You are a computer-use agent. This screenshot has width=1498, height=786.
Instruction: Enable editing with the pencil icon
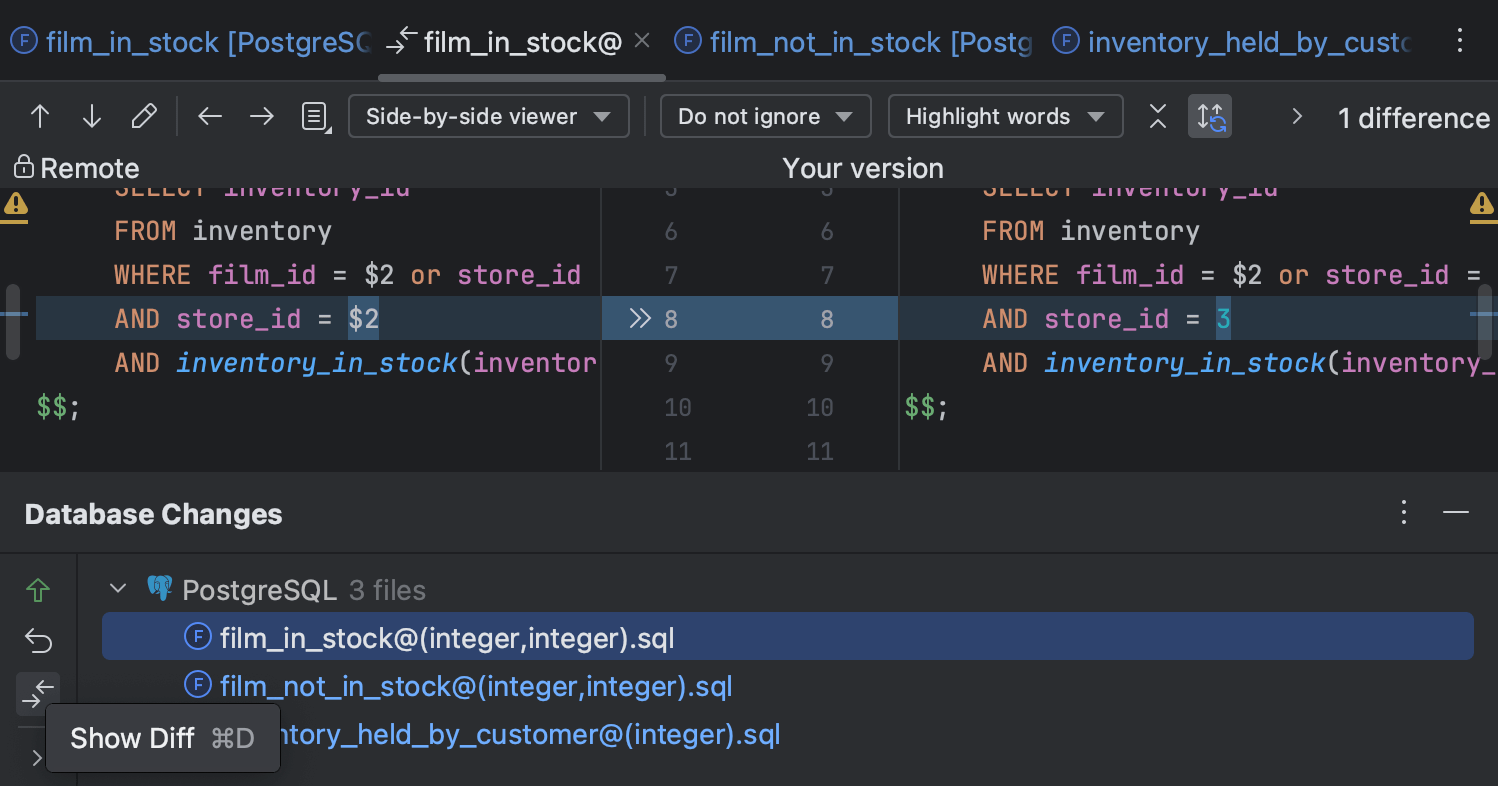point(144,116)
